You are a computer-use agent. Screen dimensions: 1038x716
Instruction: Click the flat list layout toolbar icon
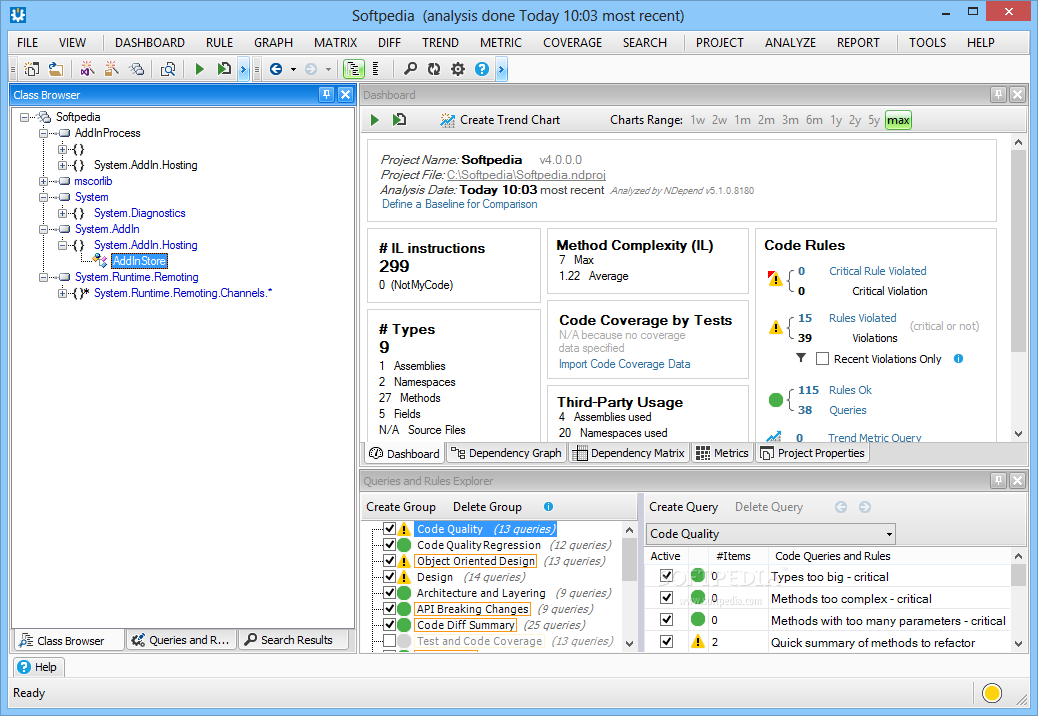tap(377, 69)
